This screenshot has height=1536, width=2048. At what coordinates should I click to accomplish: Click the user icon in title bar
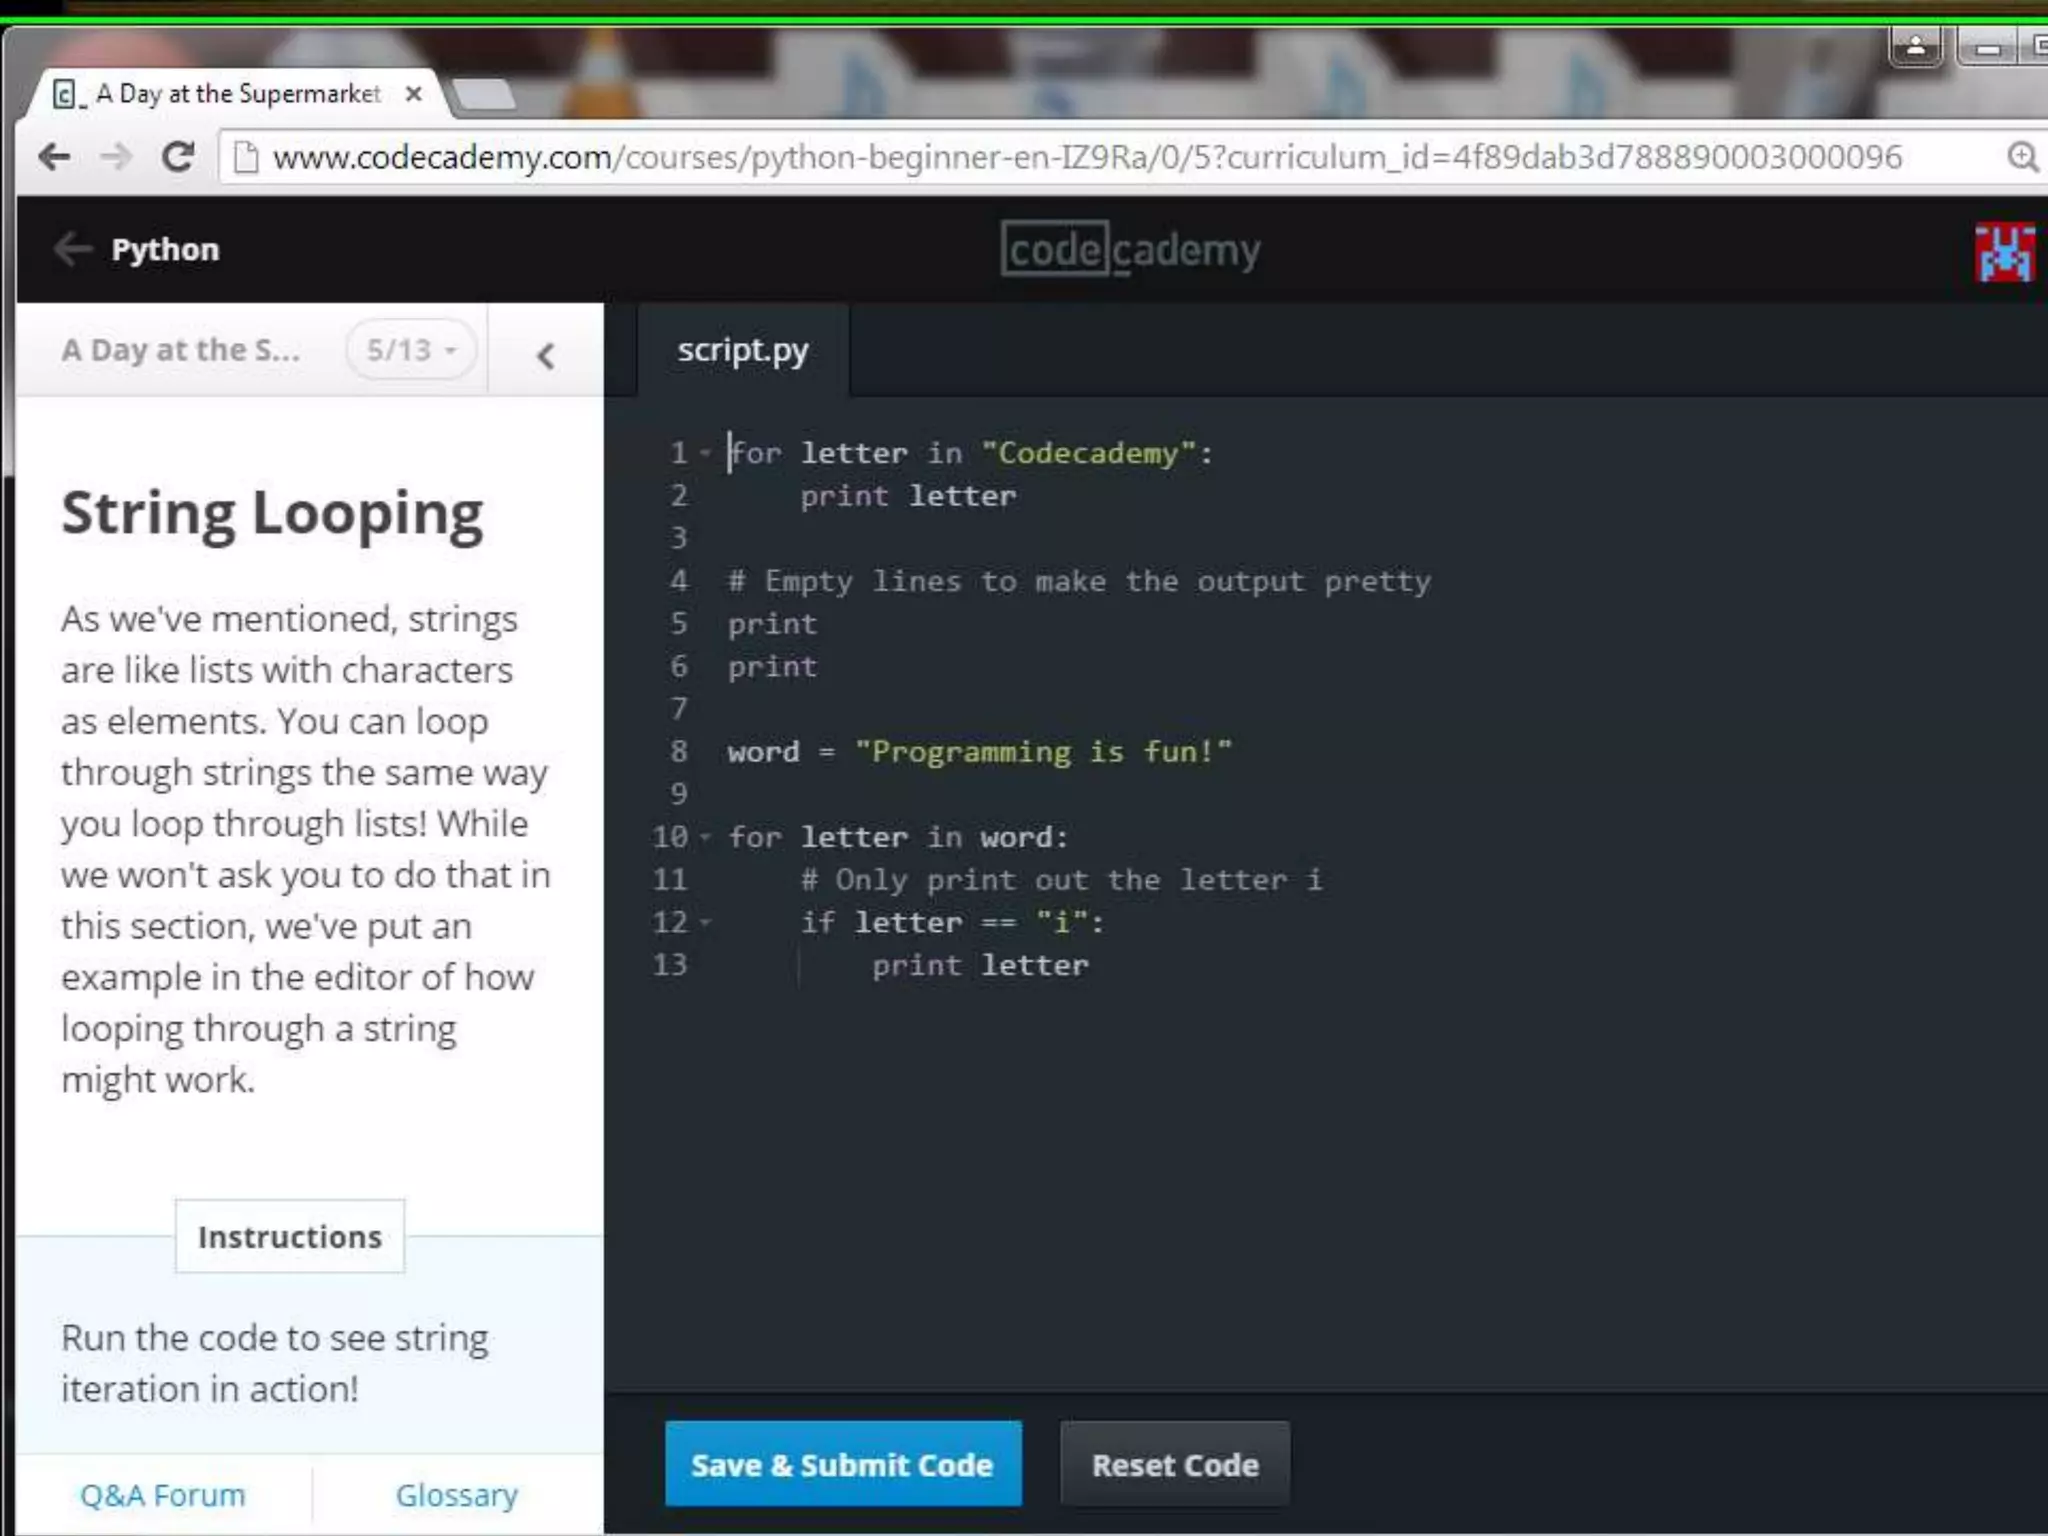point(1915,46)
